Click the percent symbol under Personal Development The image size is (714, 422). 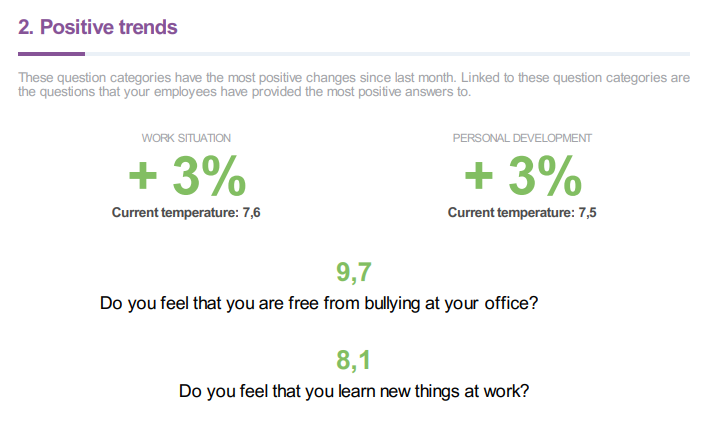[x=560, y=176]
